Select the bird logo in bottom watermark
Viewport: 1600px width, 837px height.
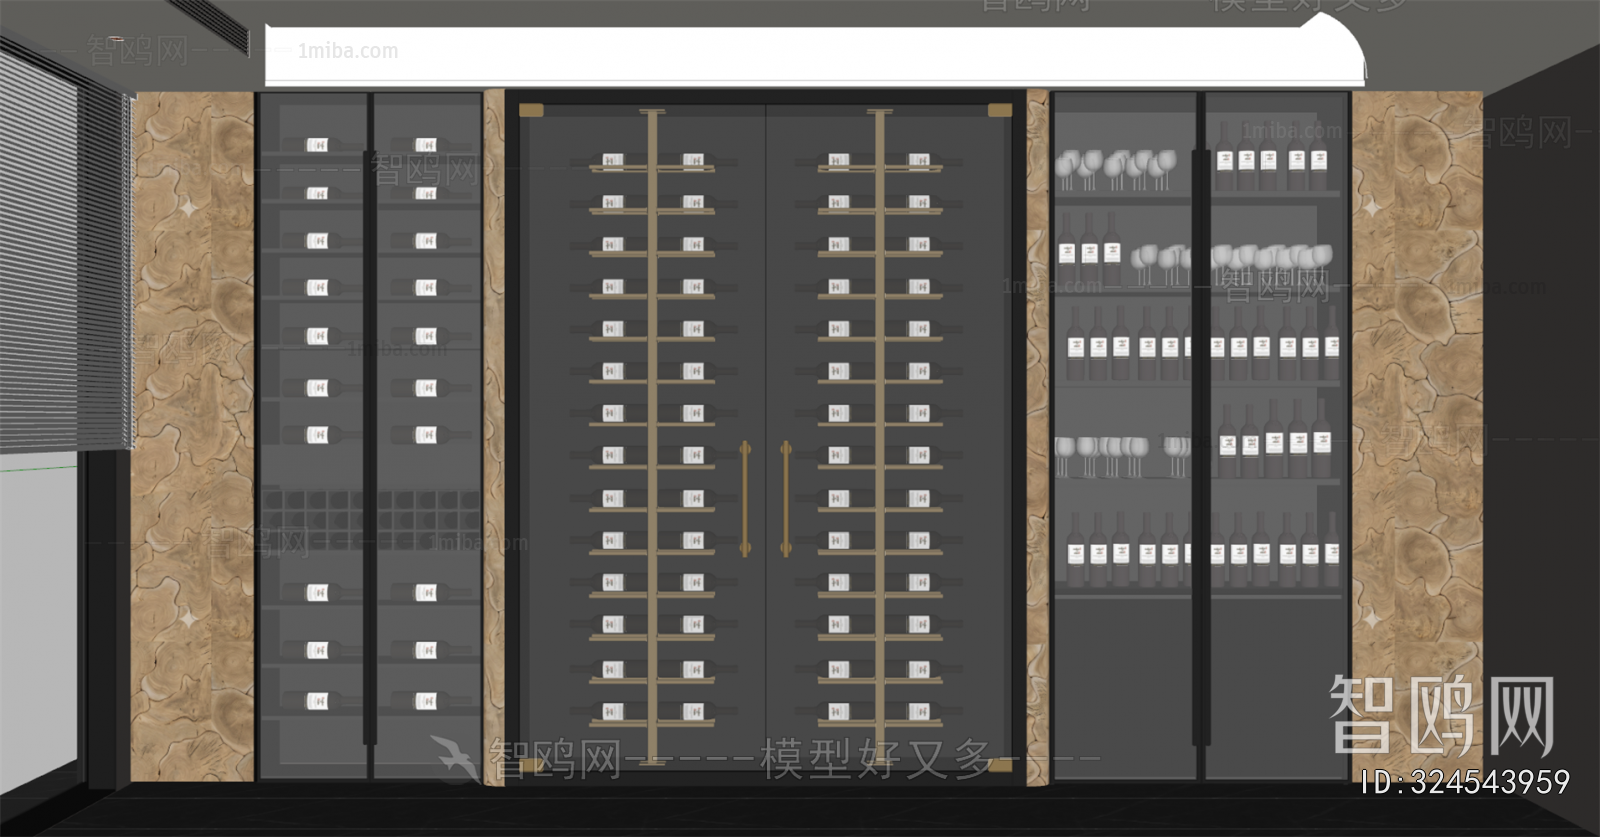click(x=455, y=757)
